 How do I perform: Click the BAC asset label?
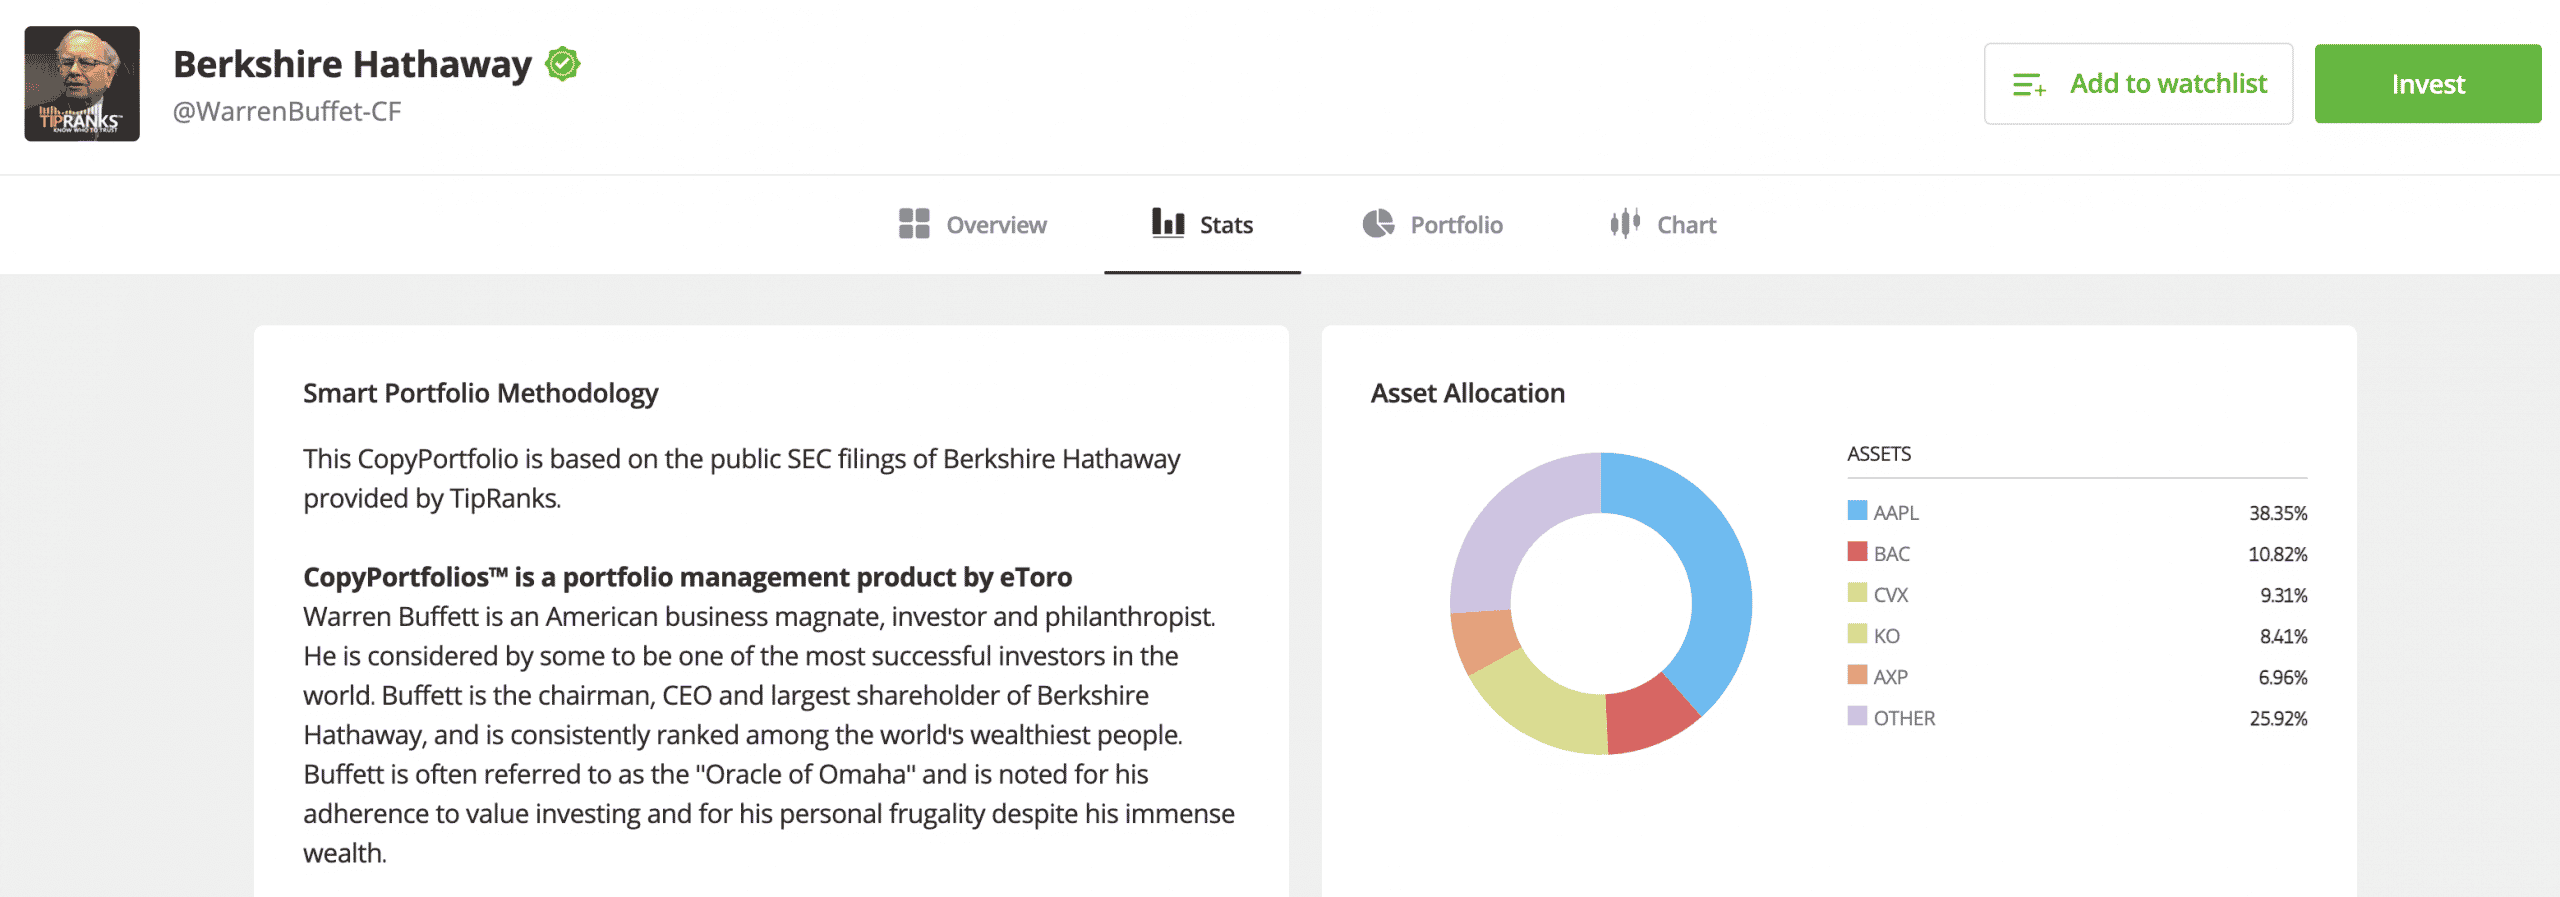click(x=1892, y=554)
